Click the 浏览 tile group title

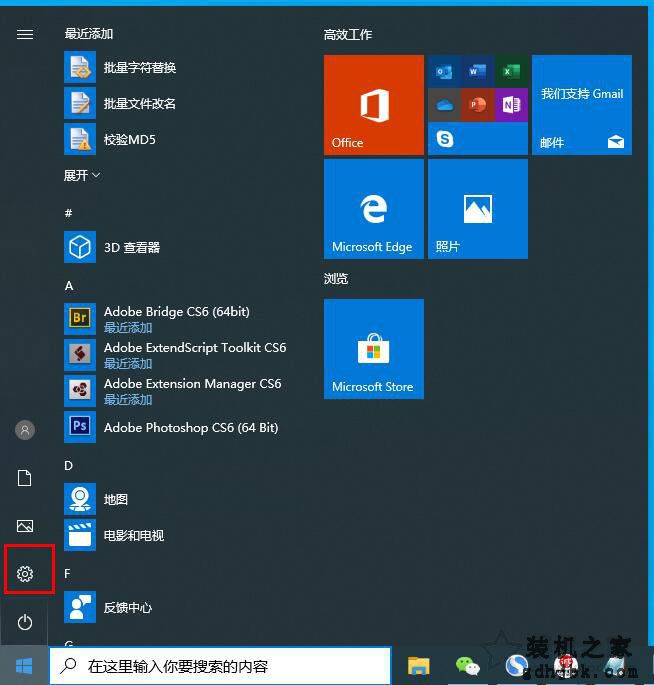tap(336, 278)
